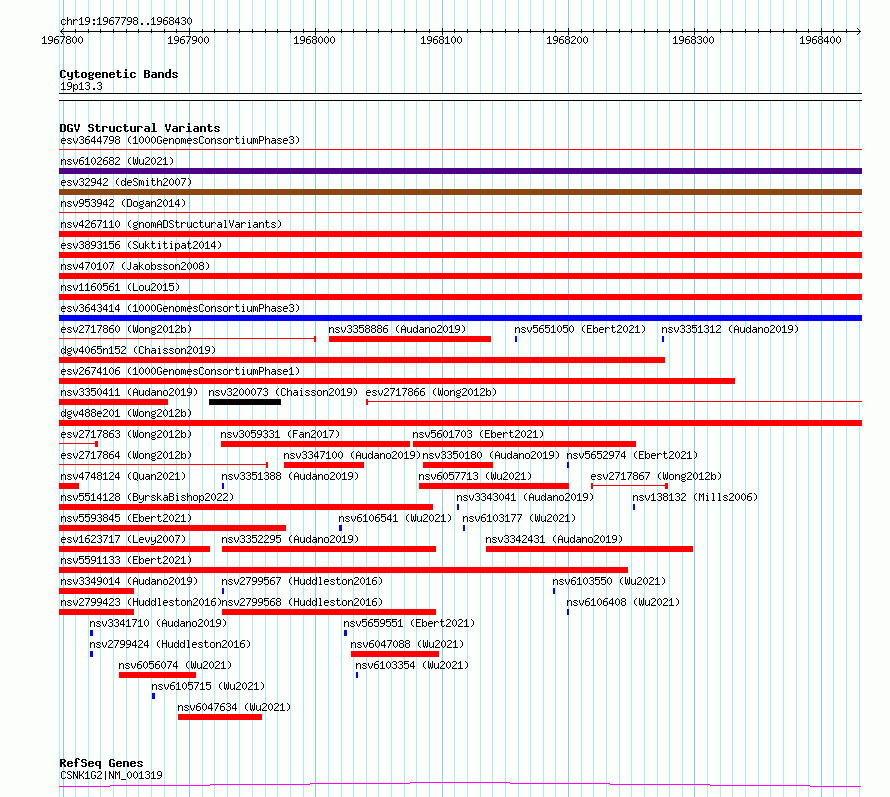Click nsv2799567 (Huddleston2016) label

[x=302, y=581]
